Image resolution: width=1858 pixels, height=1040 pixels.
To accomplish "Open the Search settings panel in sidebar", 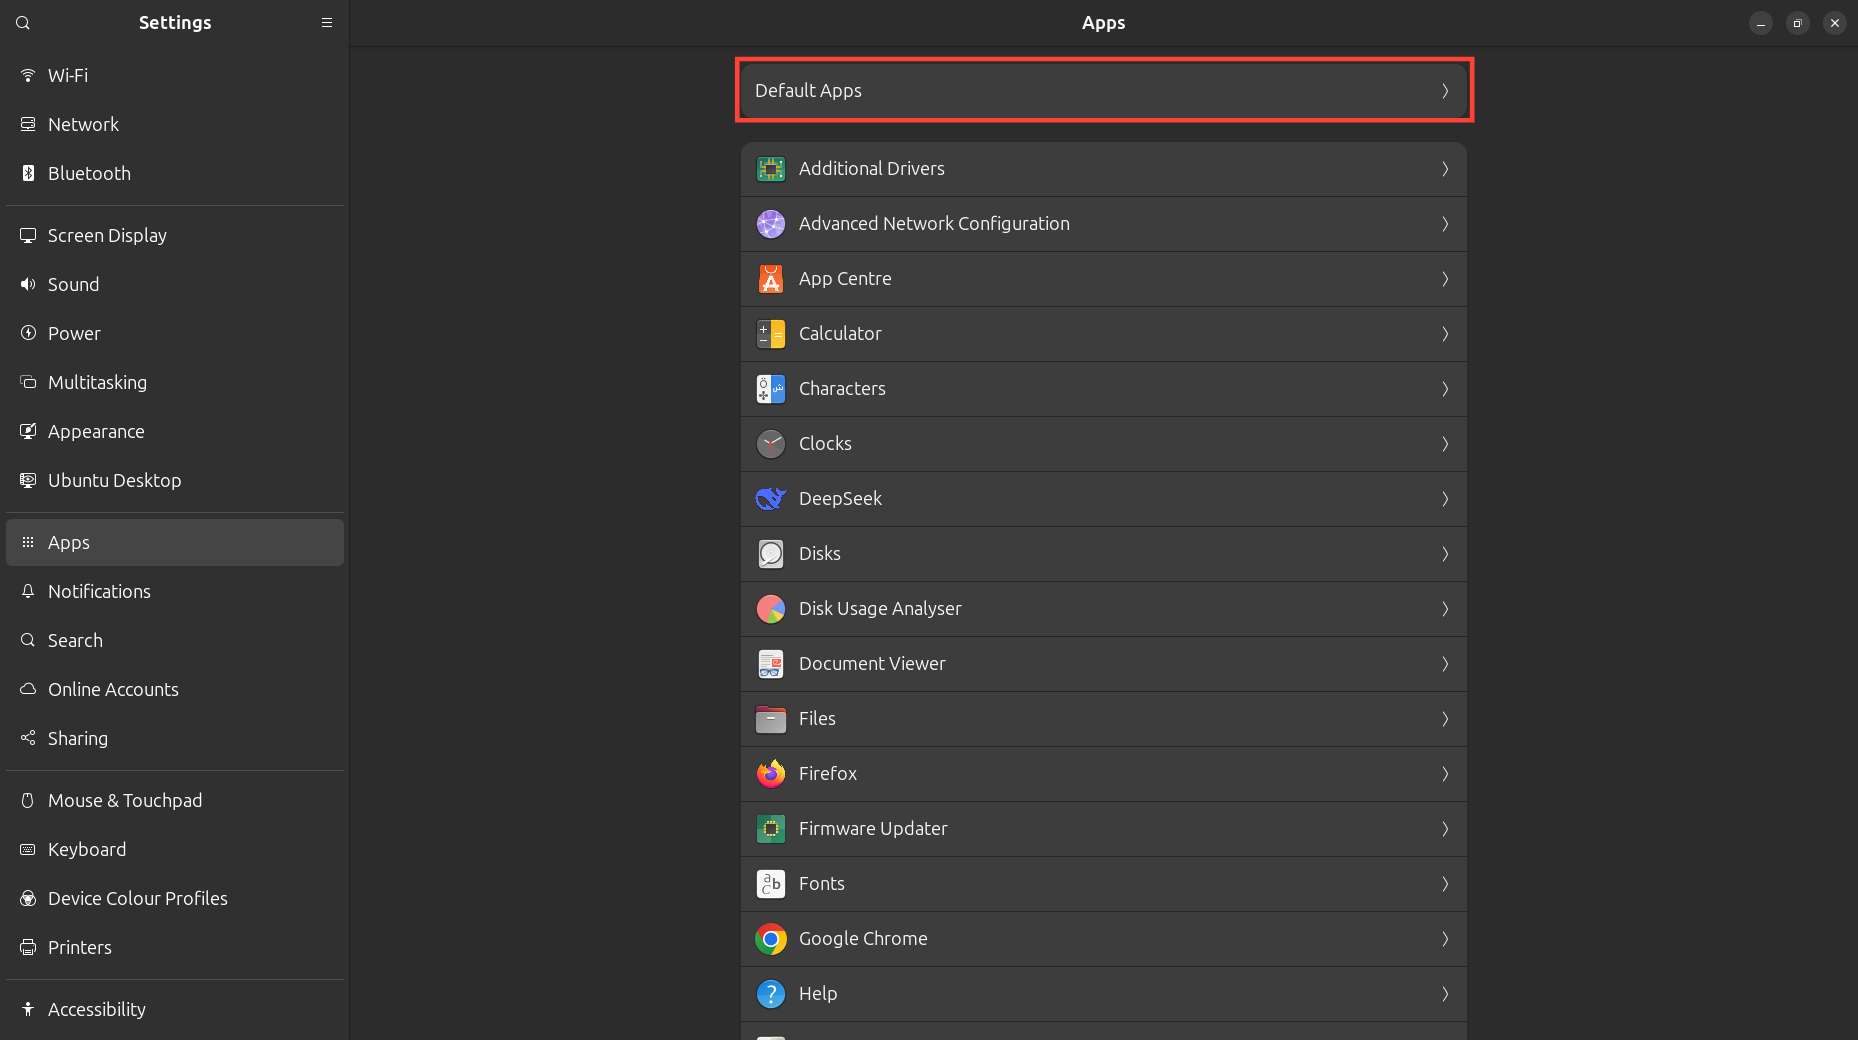I will click(x=175, y=641).
